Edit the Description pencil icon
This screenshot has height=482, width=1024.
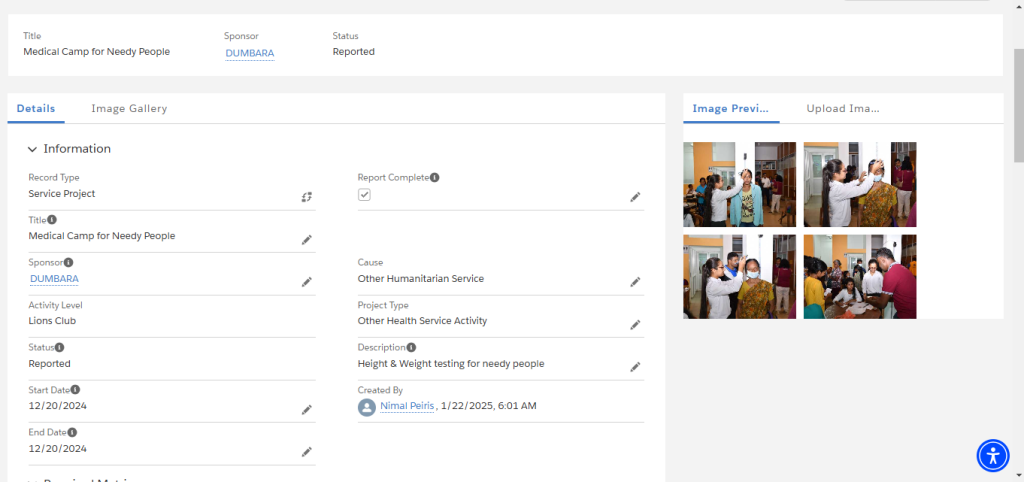click(635, 367)
